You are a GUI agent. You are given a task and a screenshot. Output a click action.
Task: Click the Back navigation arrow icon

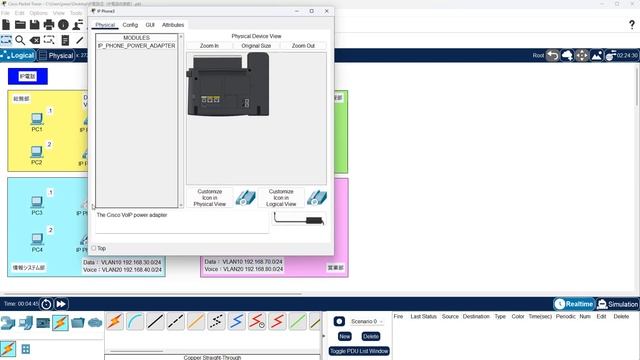(x=553, y=55)
